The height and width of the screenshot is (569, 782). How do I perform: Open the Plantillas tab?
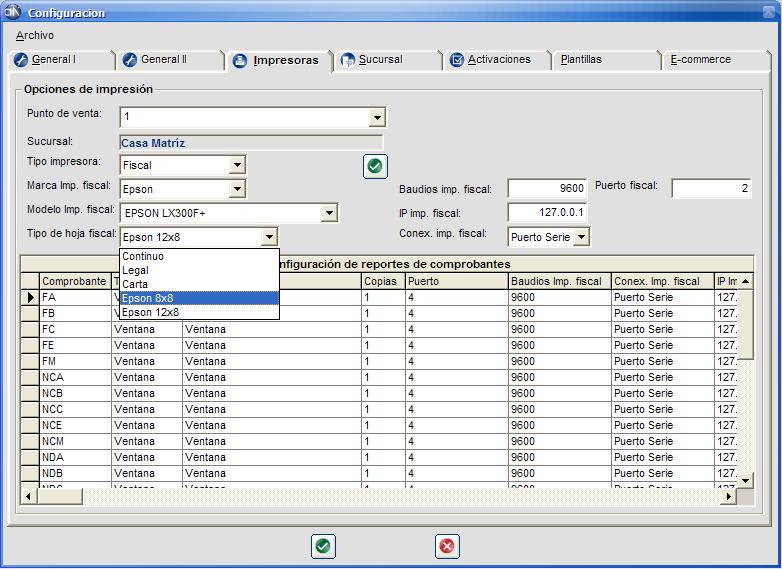(x=606, y=60)
